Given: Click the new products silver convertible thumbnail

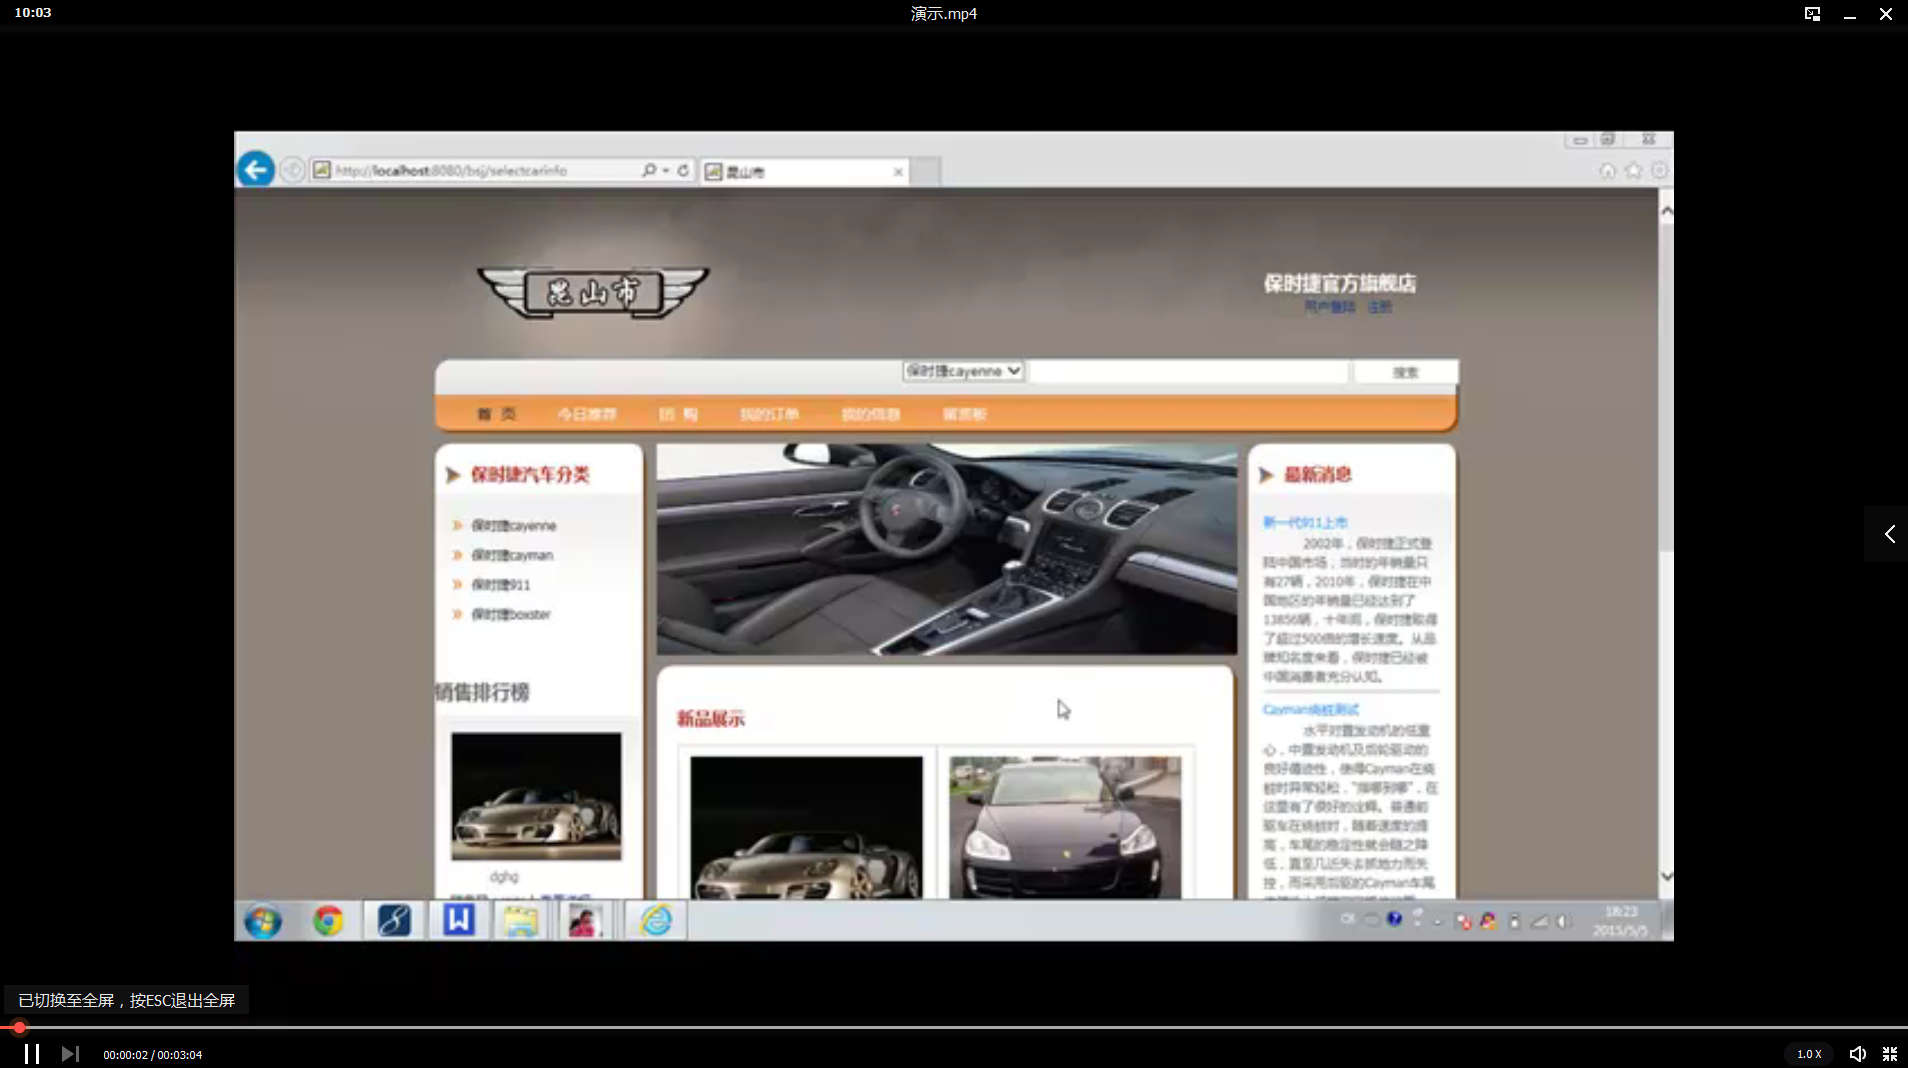Looking at the screenshot, I should [806, 826].
